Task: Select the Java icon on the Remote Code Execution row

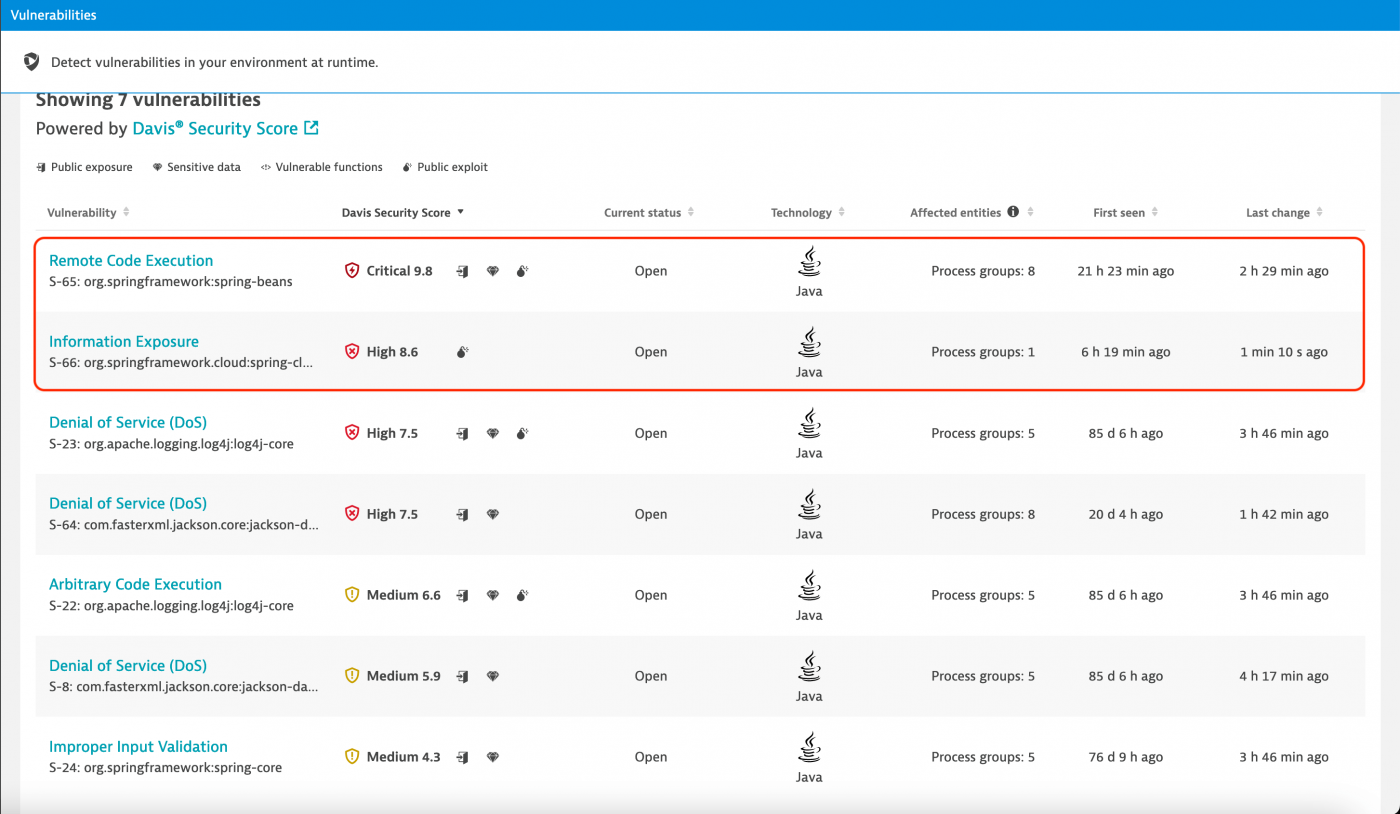Action: tap(808, 265)
